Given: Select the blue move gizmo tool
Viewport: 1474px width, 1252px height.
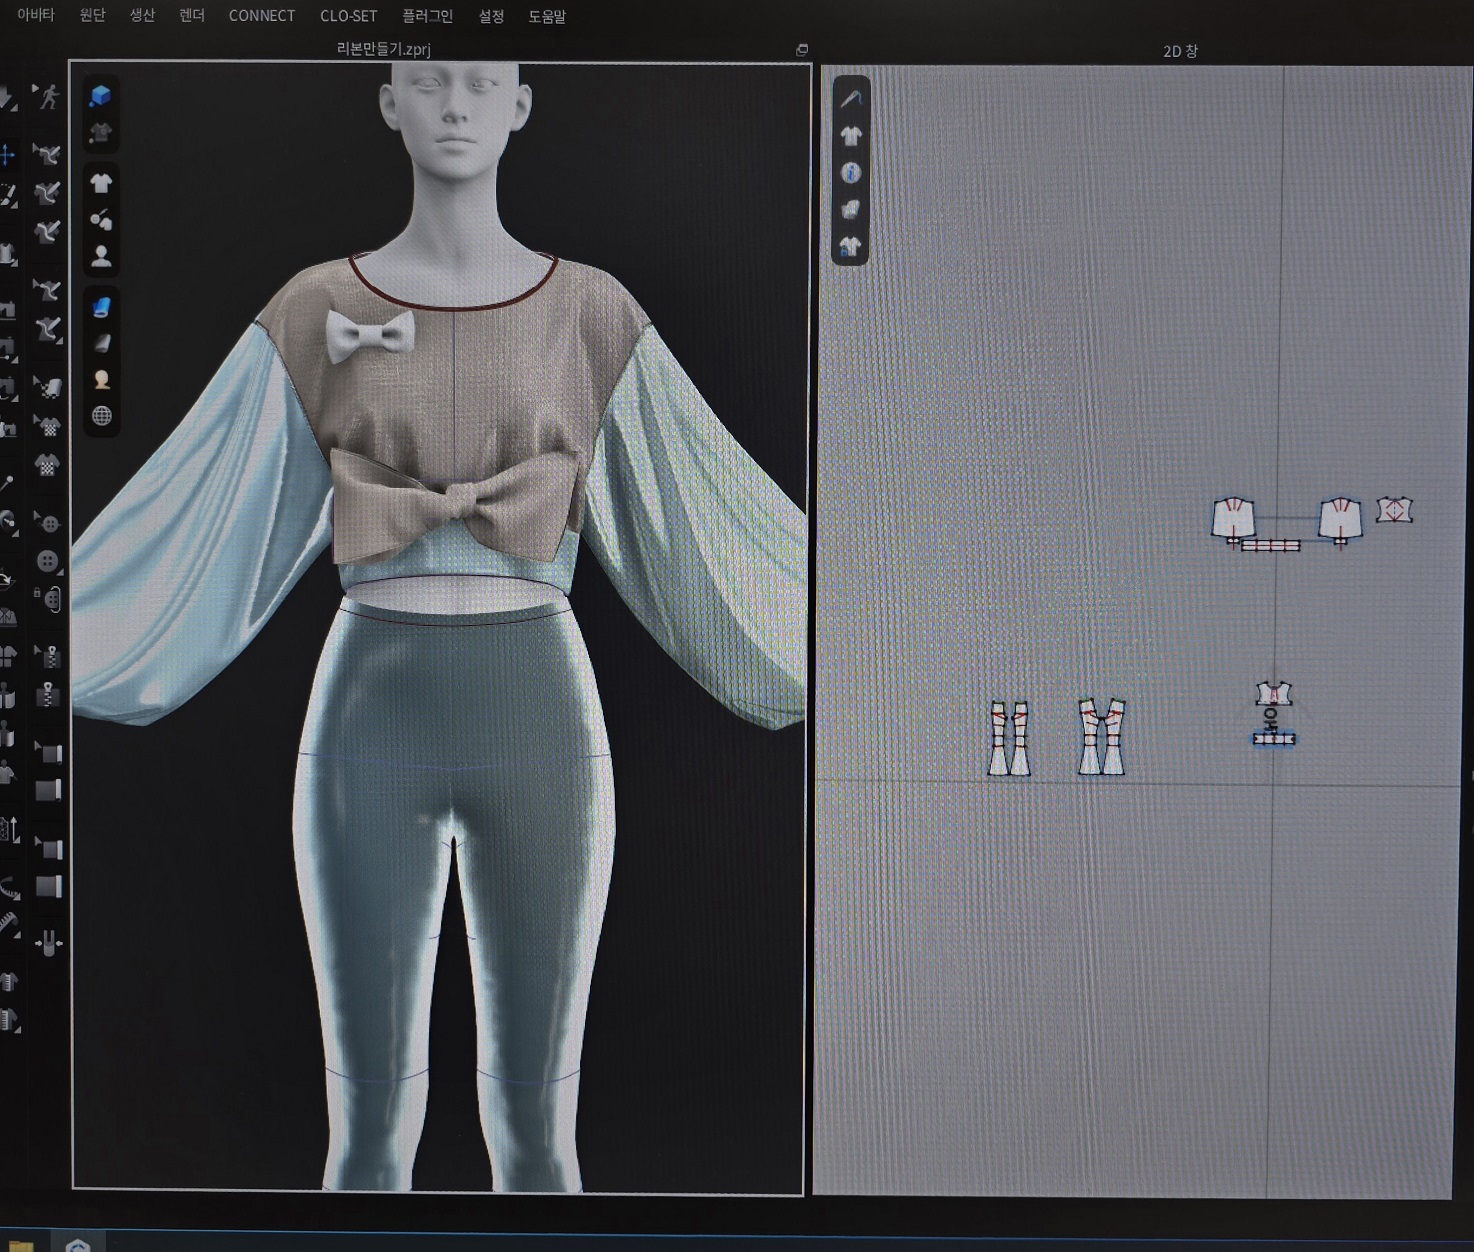Looking at the screenshot, I should point(8,155).
